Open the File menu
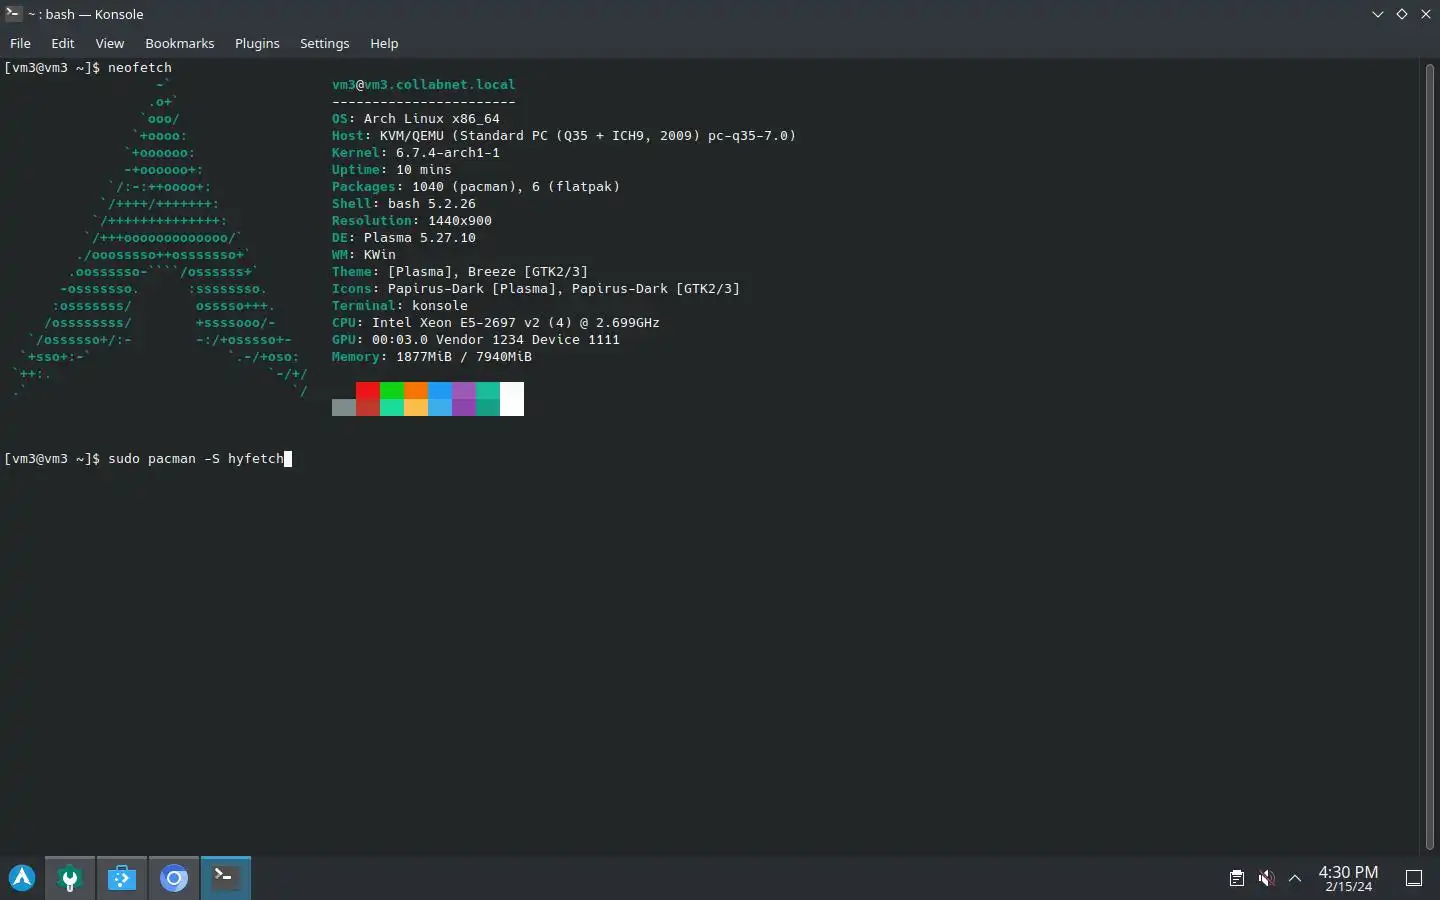 [20, 43]
